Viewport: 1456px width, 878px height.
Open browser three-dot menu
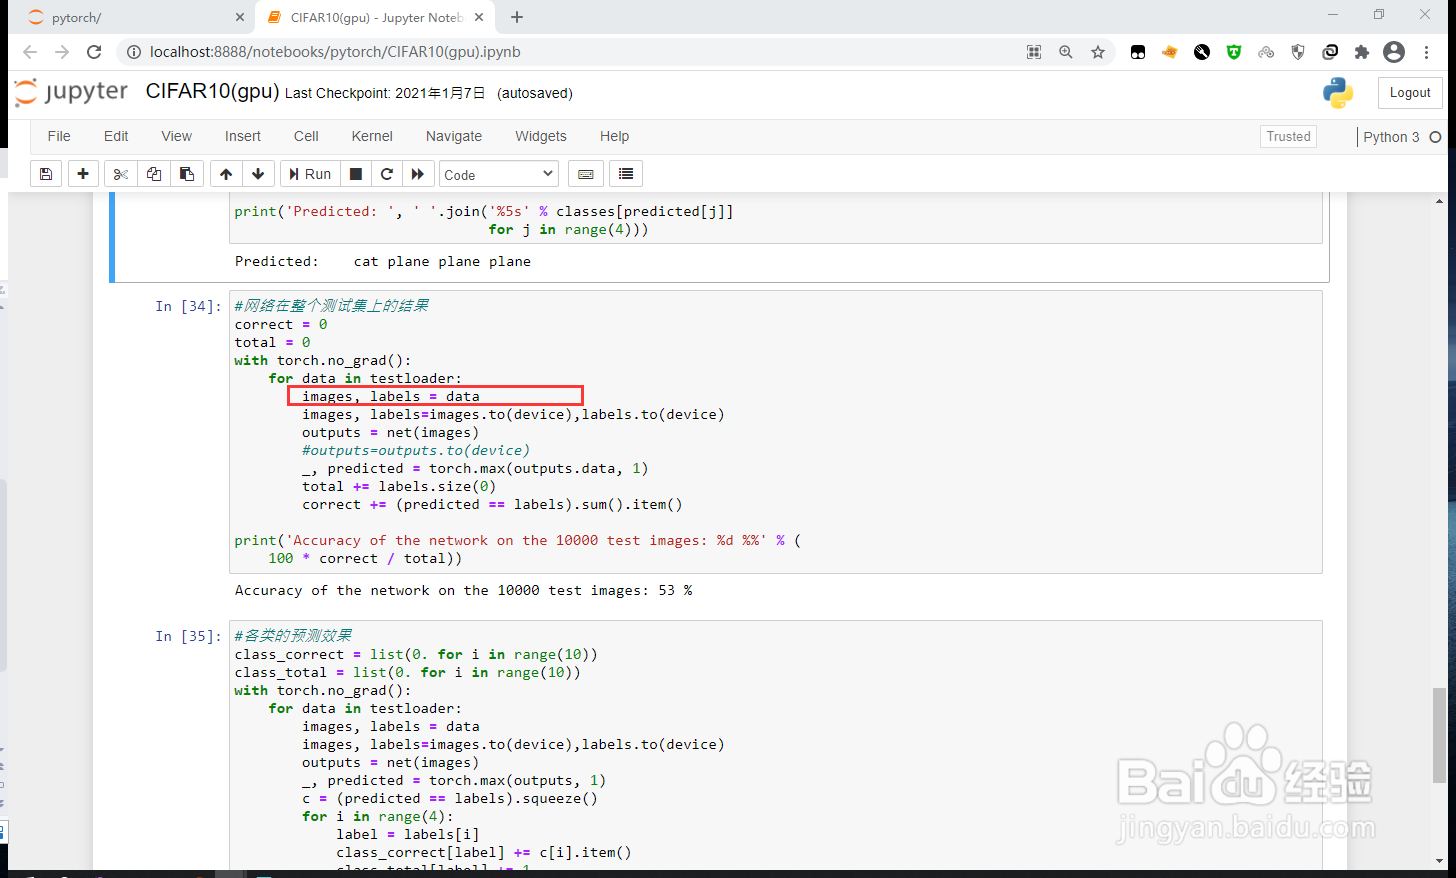(1427, 52)
